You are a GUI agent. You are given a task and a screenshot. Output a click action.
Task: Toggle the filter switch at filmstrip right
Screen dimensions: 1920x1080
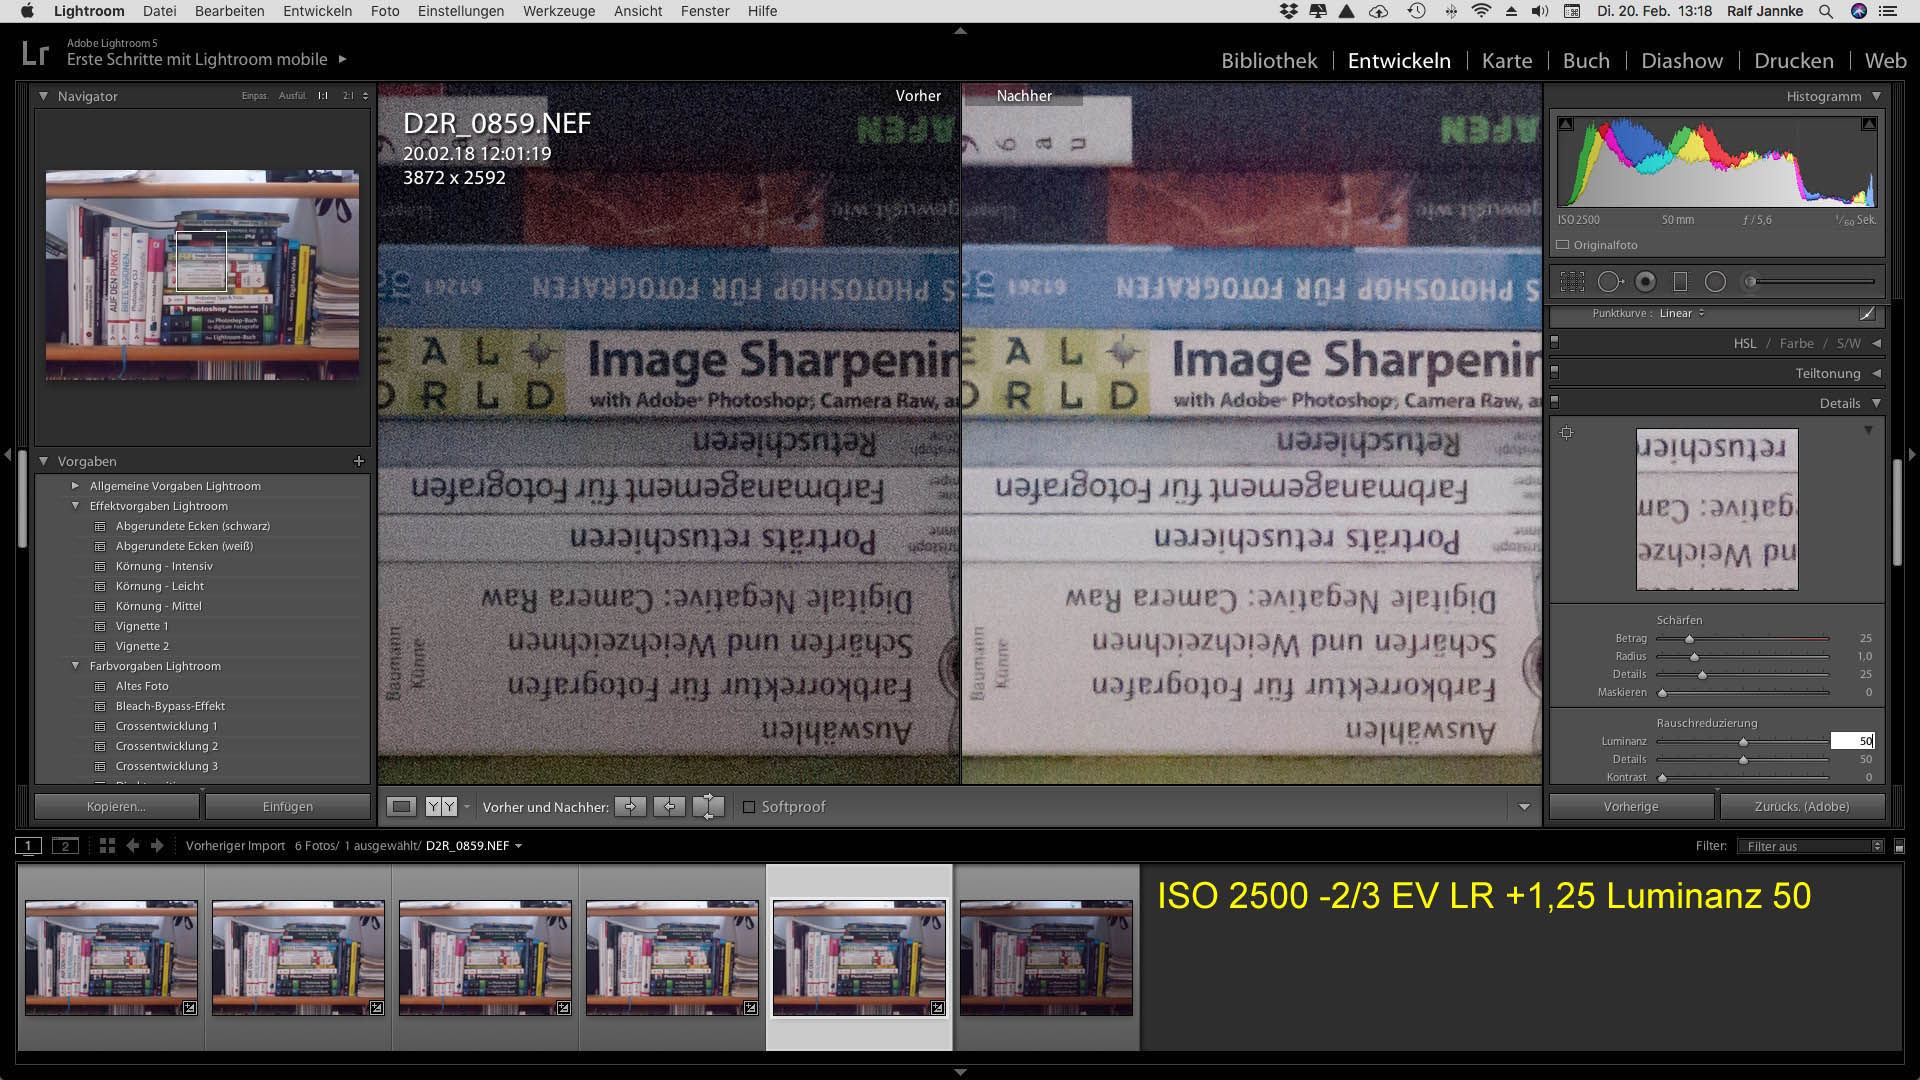[x=1899, y=846]
